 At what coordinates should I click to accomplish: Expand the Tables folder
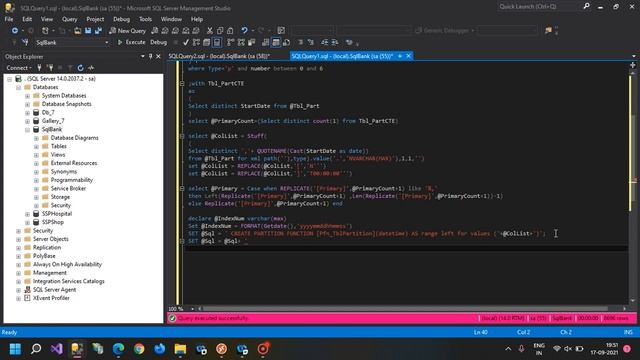point(36,146)
